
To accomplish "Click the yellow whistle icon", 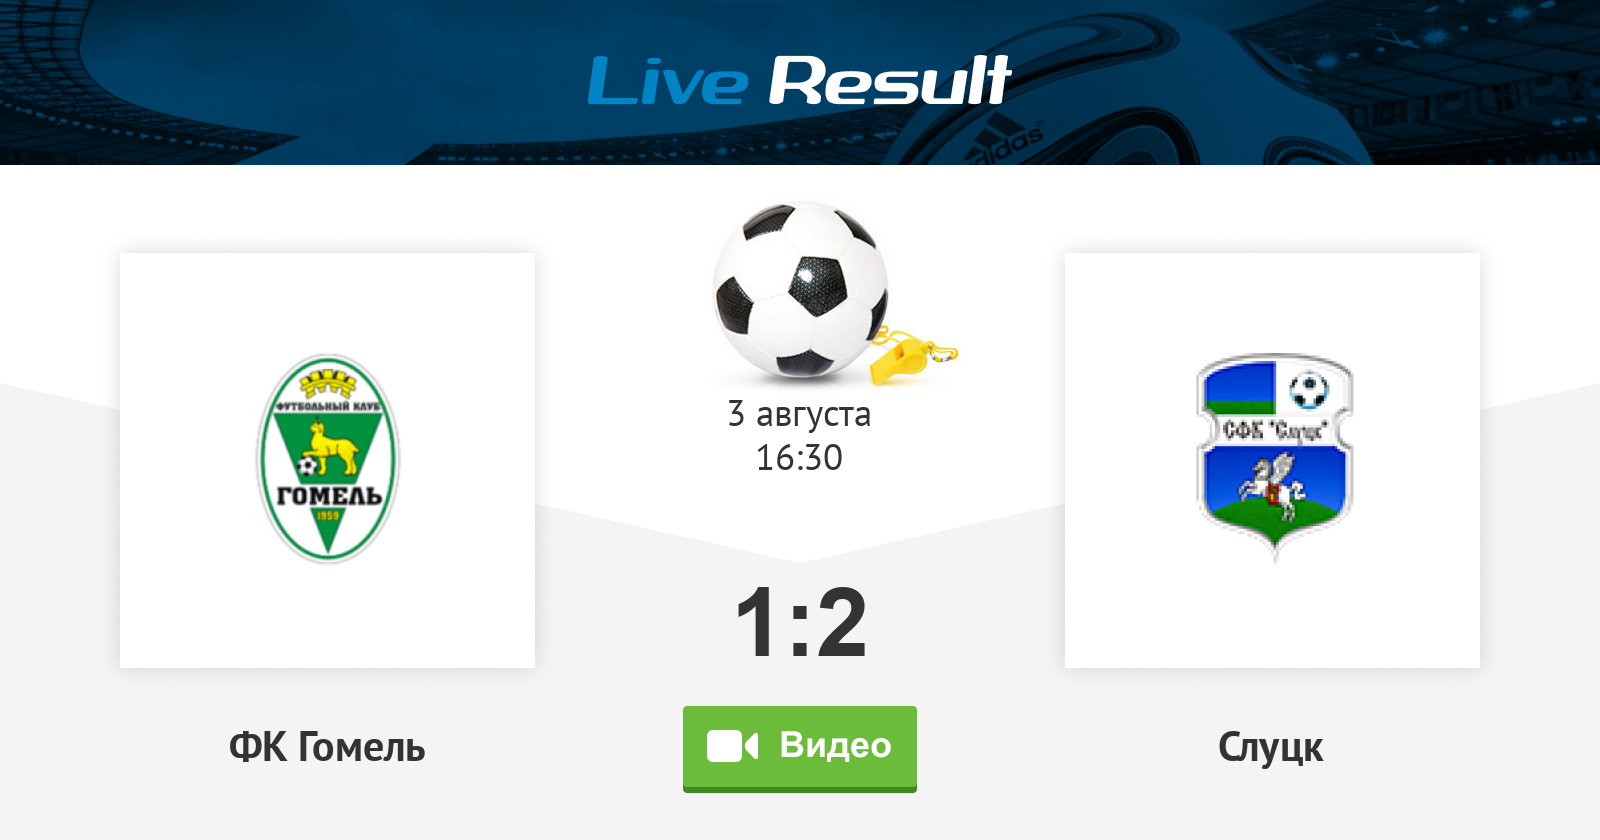I will (913, 356).
